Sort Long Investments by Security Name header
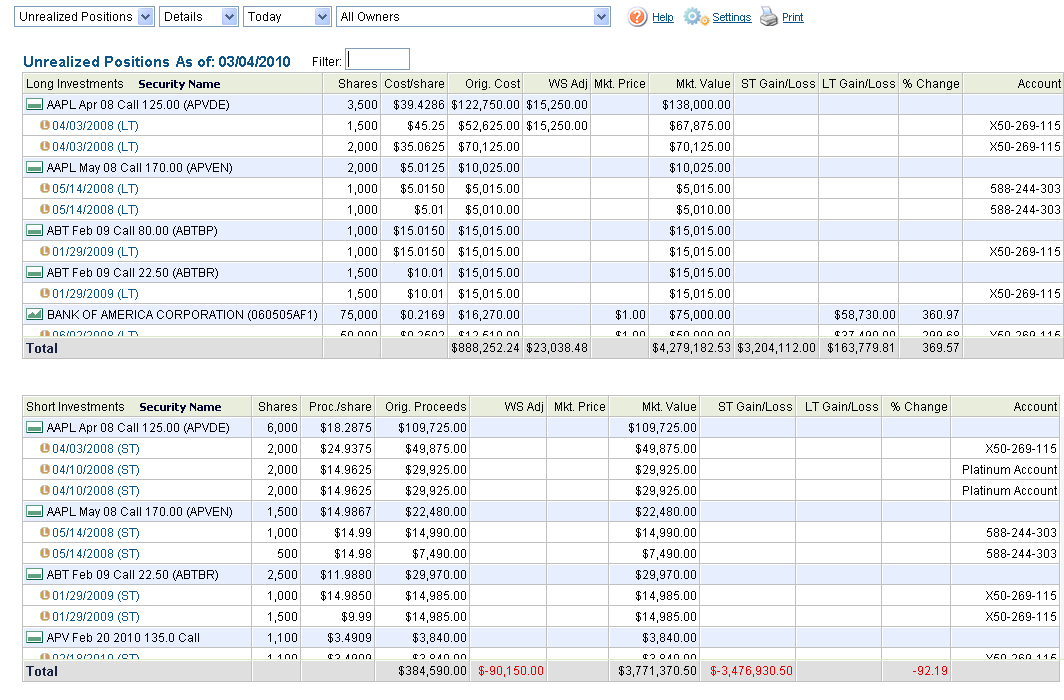Viewport: 1064px width, 700px height. (x=179, y=84)
